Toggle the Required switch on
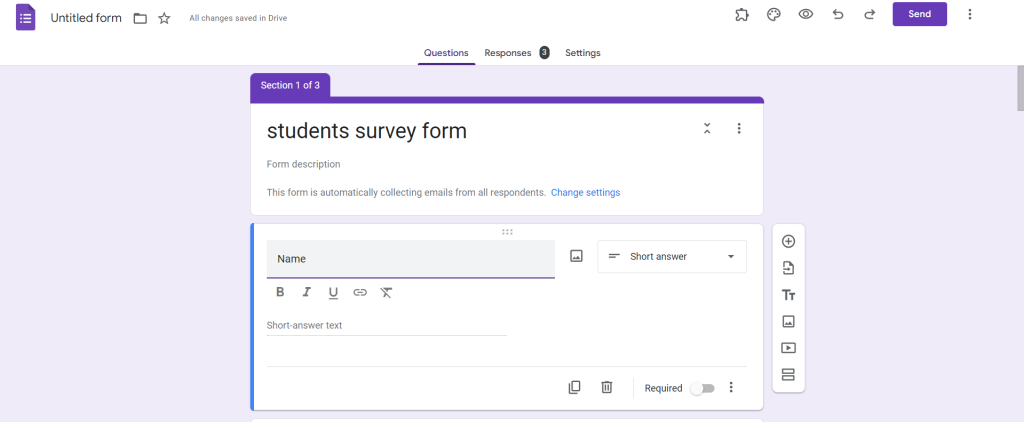Viewport: 1024px width, 422px height. pyautogui.click(x=703, y=388)
